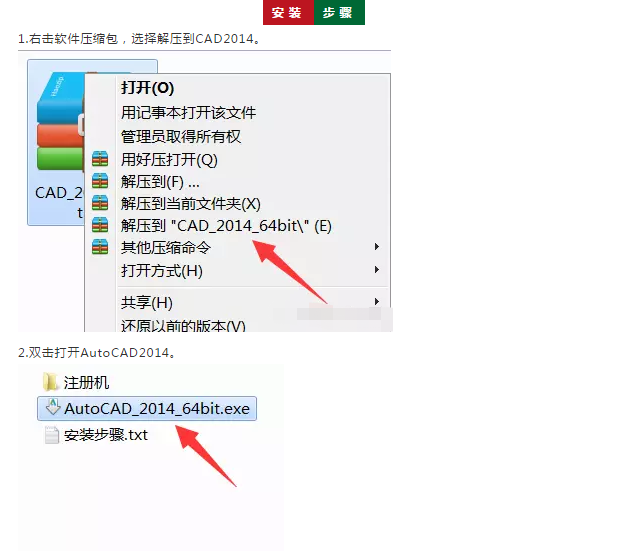Screen dimensions: 636x551
Task: Select 还原以前的版本(V) menu entry
Action: [183, 325]
